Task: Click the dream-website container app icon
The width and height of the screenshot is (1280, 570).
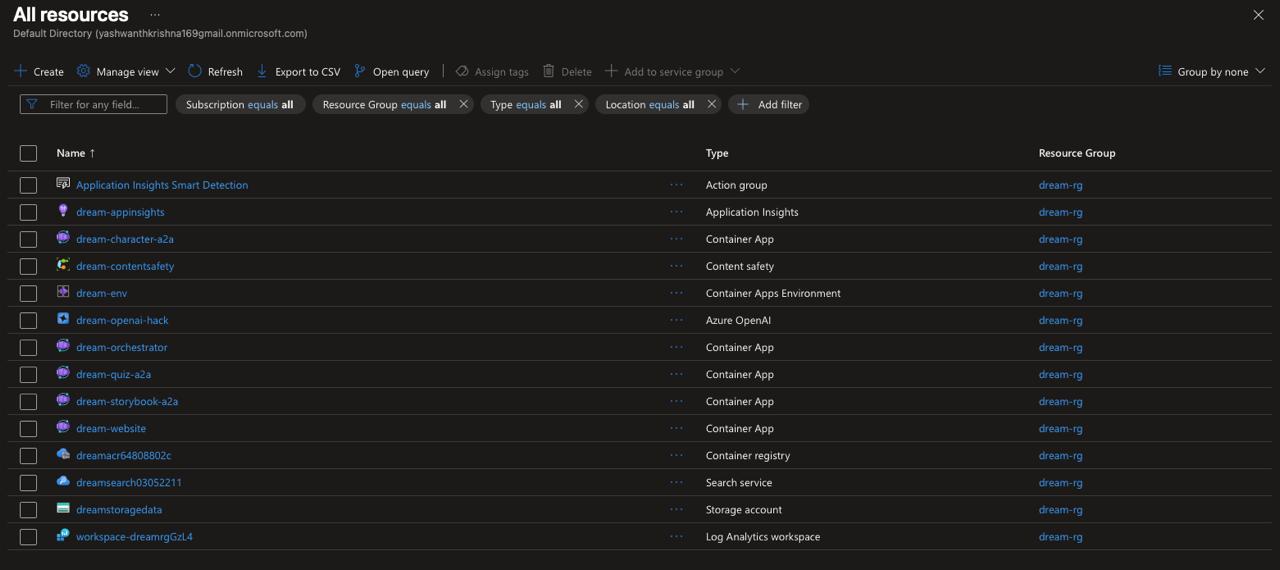Action: 63,427
